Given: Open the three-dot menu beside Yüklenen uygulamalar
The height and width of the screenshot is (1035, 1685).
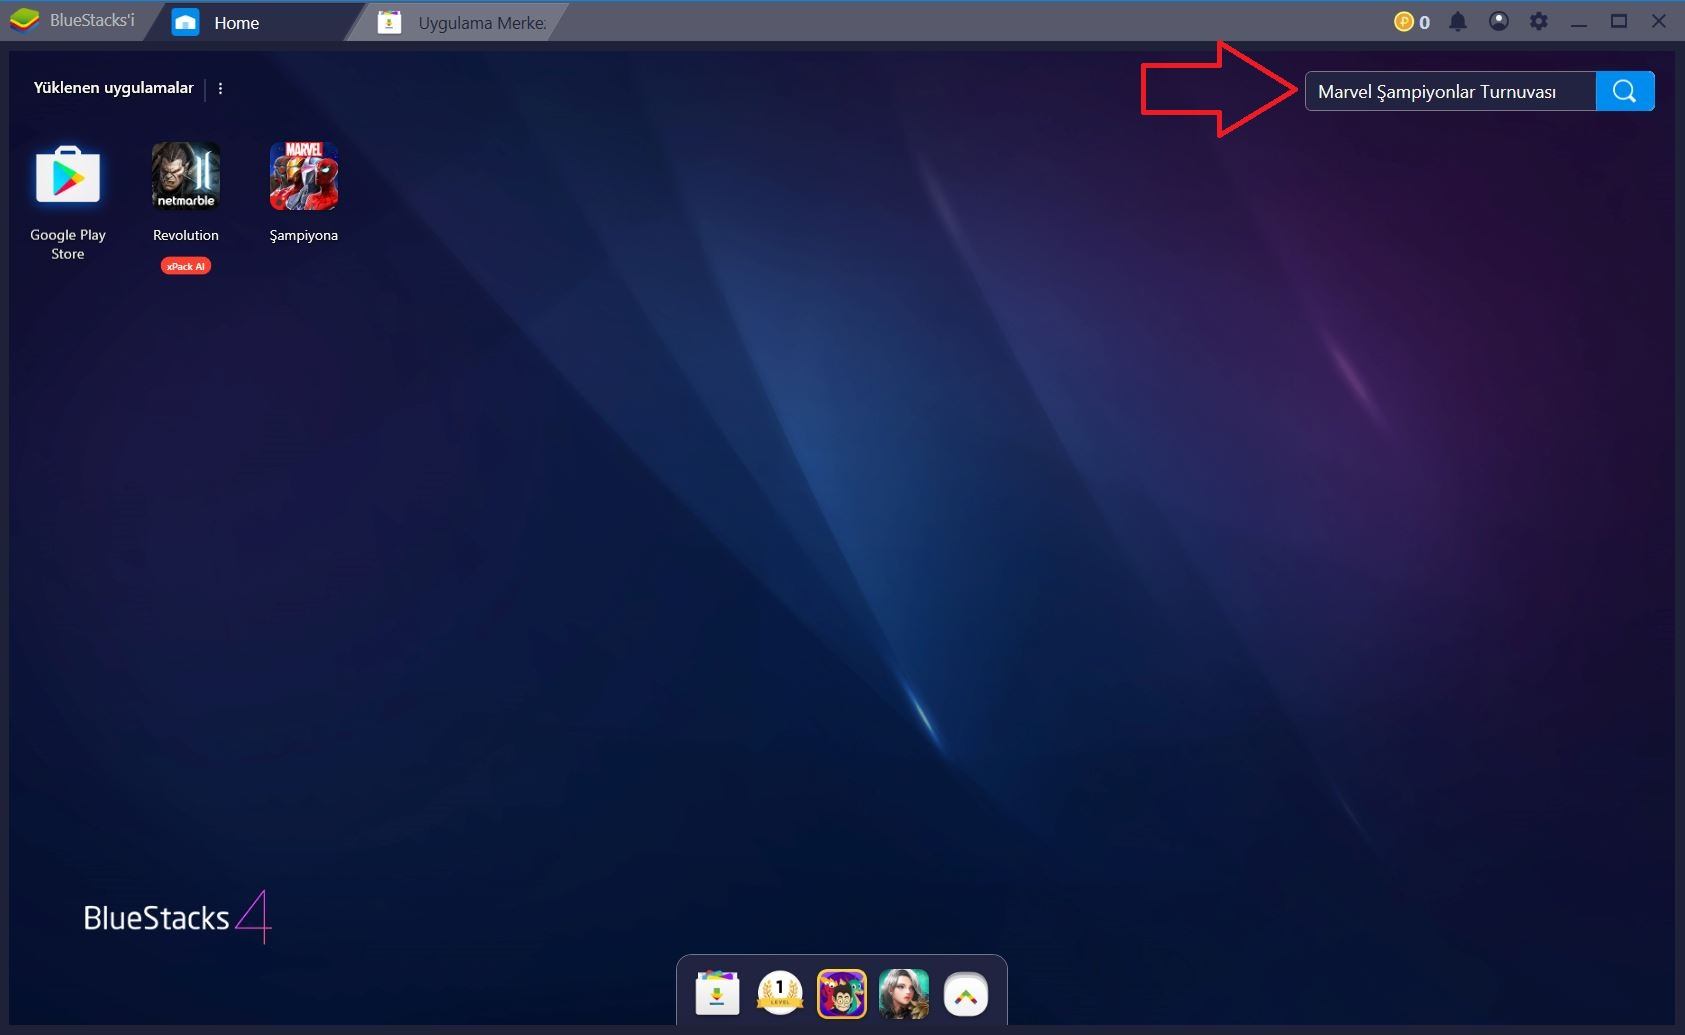Looking at the screenshot, I should pos(220,88).
